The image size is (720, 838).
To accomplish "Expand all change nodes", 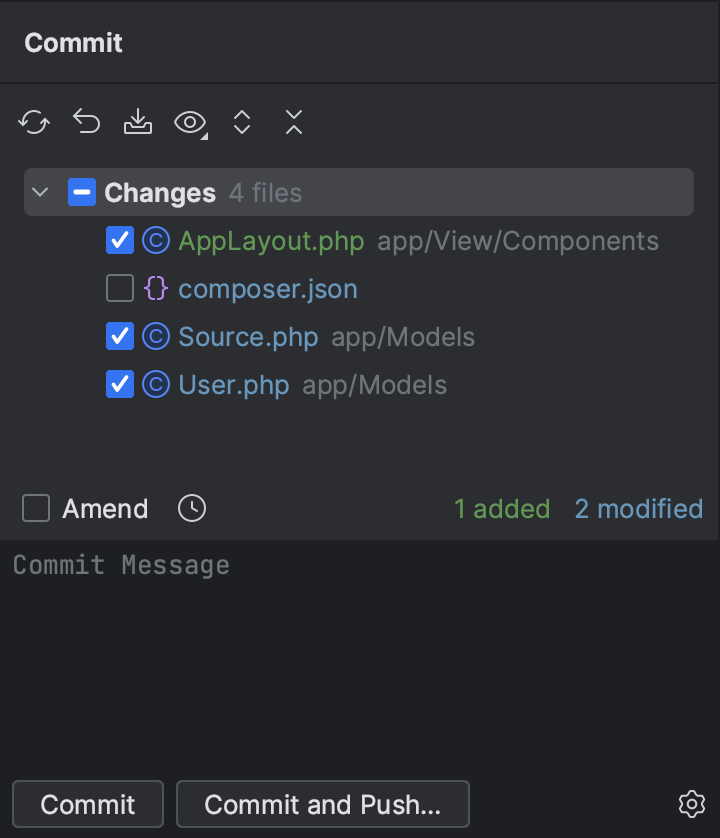I will click(x=241, y=122).
